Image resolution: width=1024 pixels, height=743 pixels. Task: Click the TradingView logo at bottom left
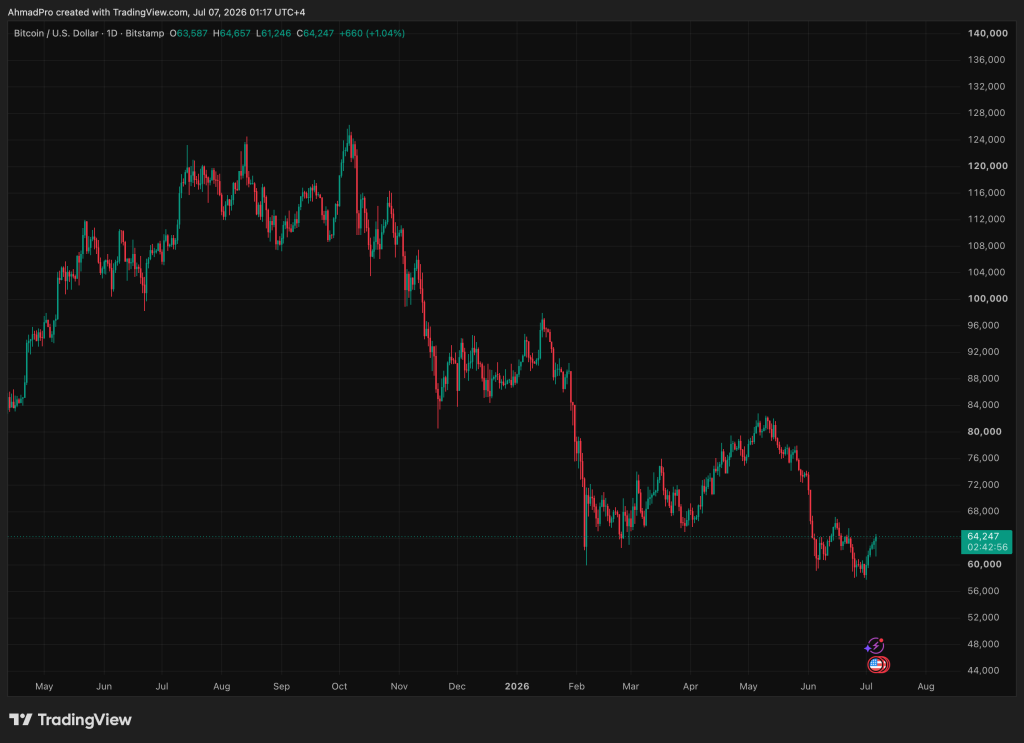pos(71,719)
